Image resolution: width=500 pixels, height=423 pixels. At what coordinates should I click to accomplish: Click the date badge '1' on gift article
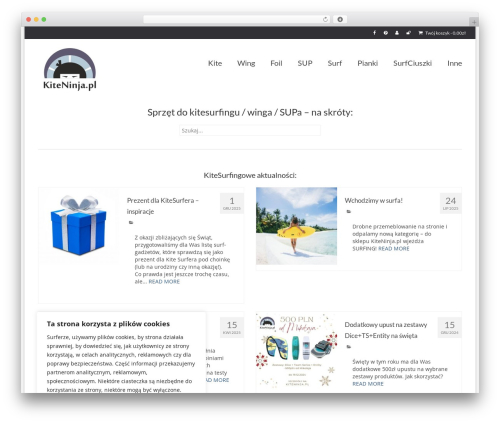232,203
